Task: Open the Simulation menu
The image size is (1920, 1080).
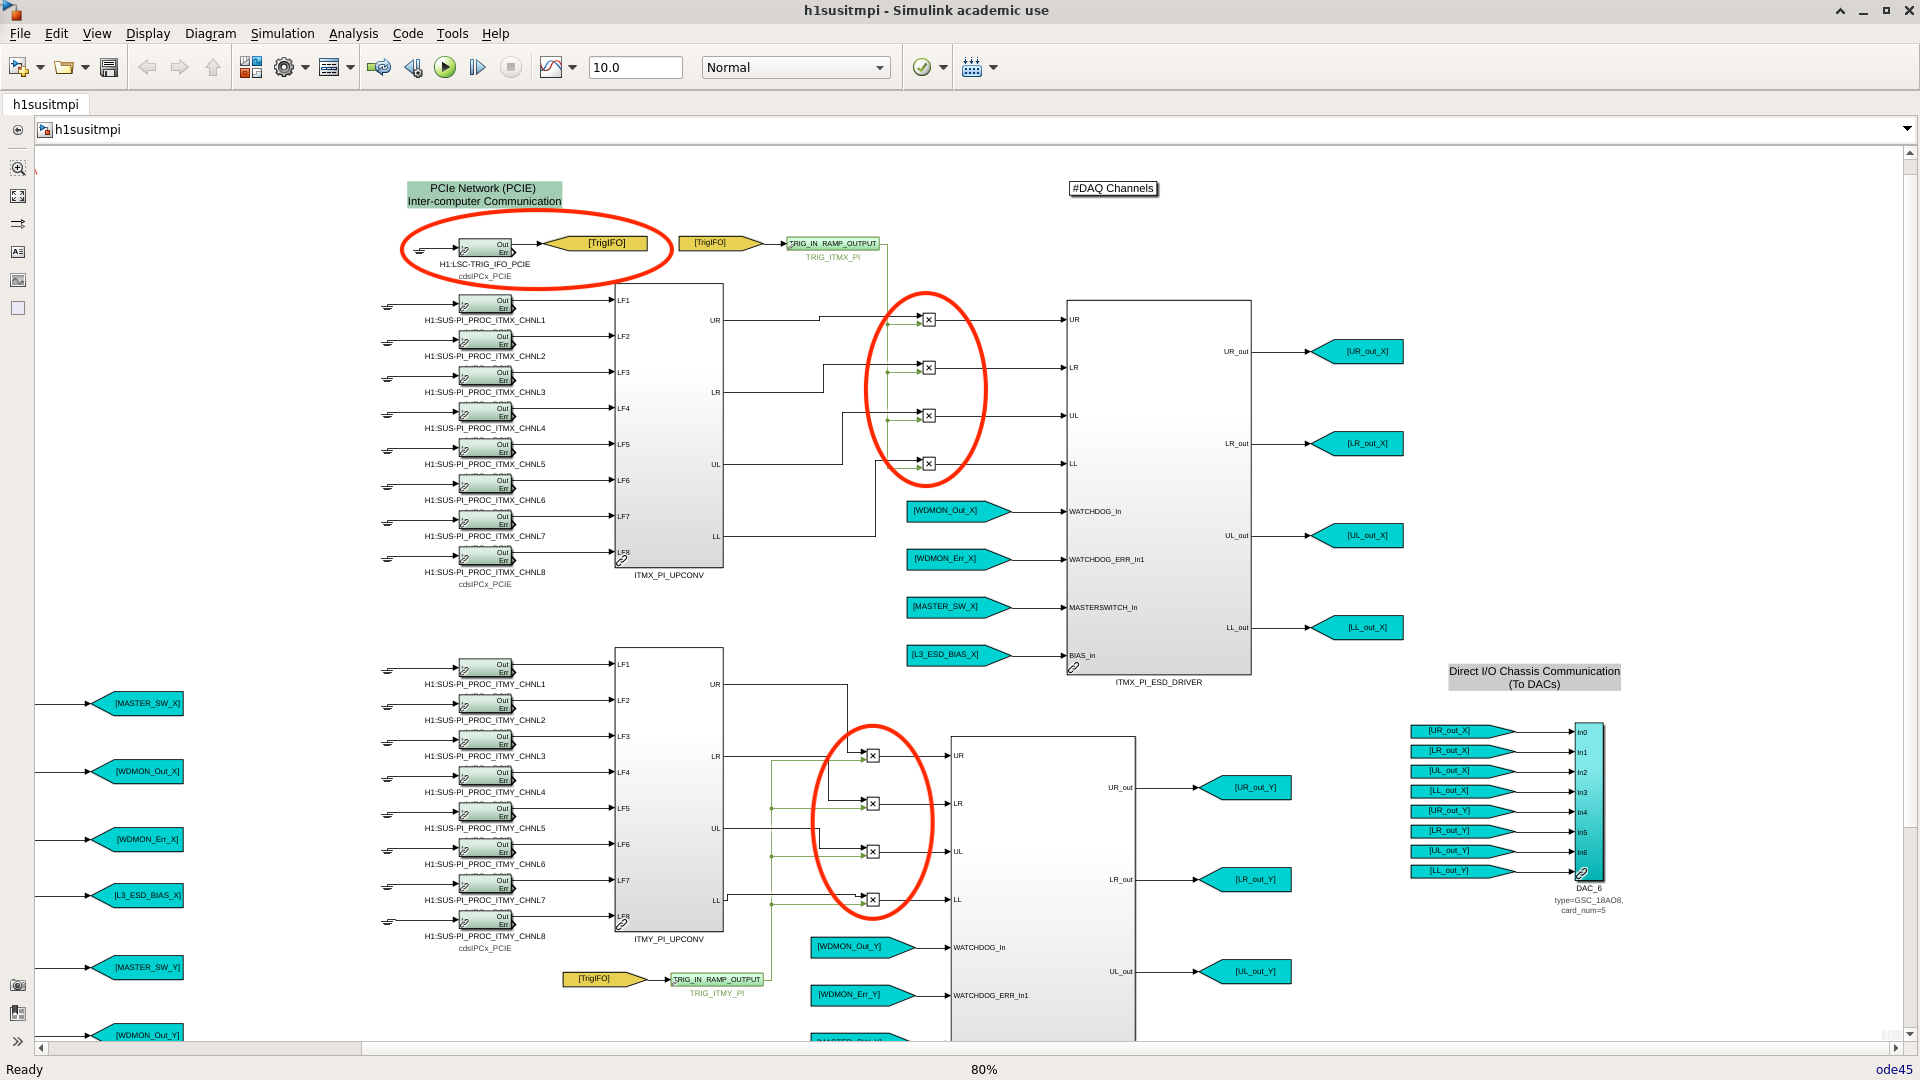Action: 282,33
